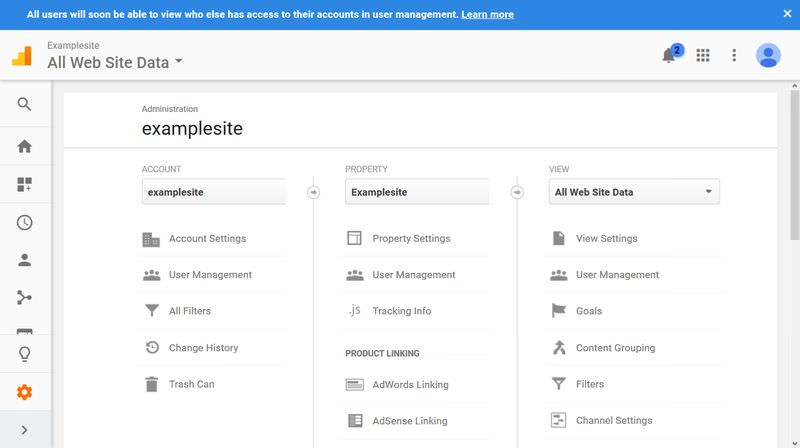Open Google apps grid icon
This screenshot has height=448, width=800.
pyautogui.click(x=703, y=55)
